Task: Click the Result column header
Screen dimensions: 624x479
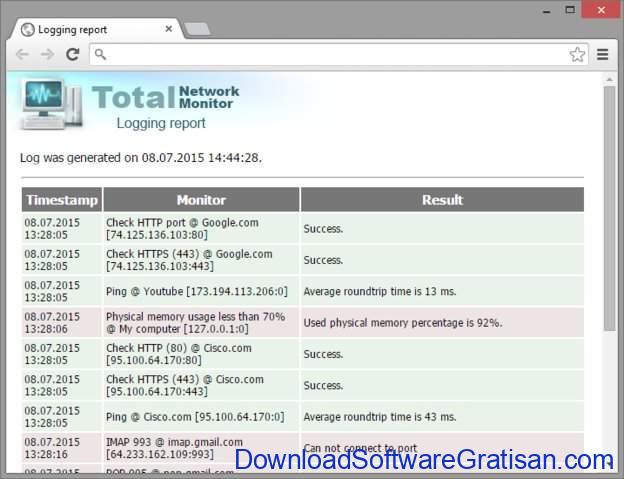Action: (443, 200)
